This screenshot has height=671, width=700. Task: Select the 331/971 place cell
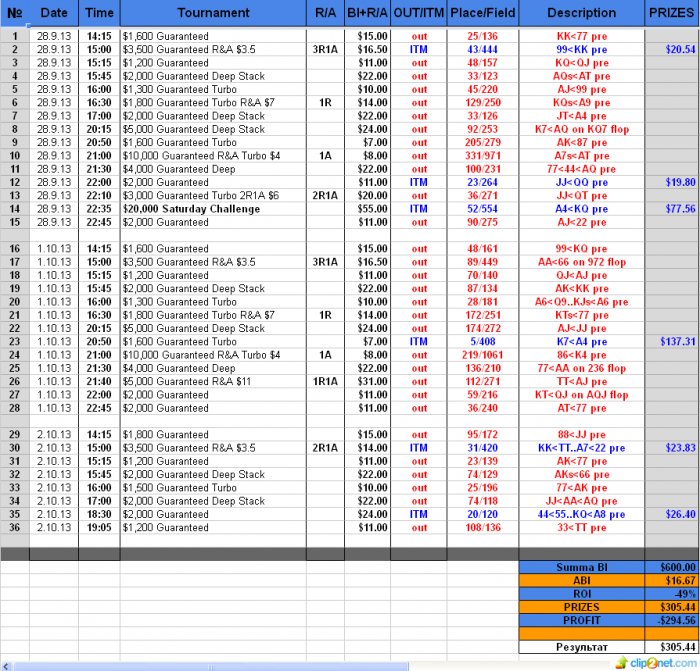pyautogui.click(x=483, y=156)
